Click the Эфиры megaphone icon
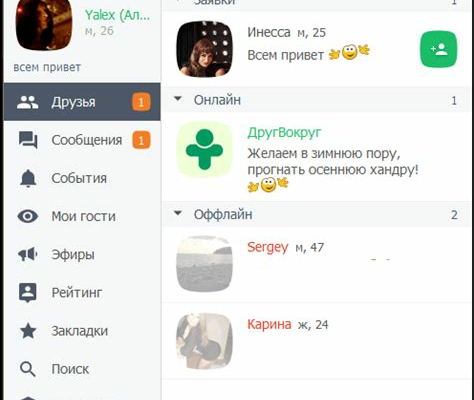The width and height of the screenshot is (474, 400). coord(28,254)
